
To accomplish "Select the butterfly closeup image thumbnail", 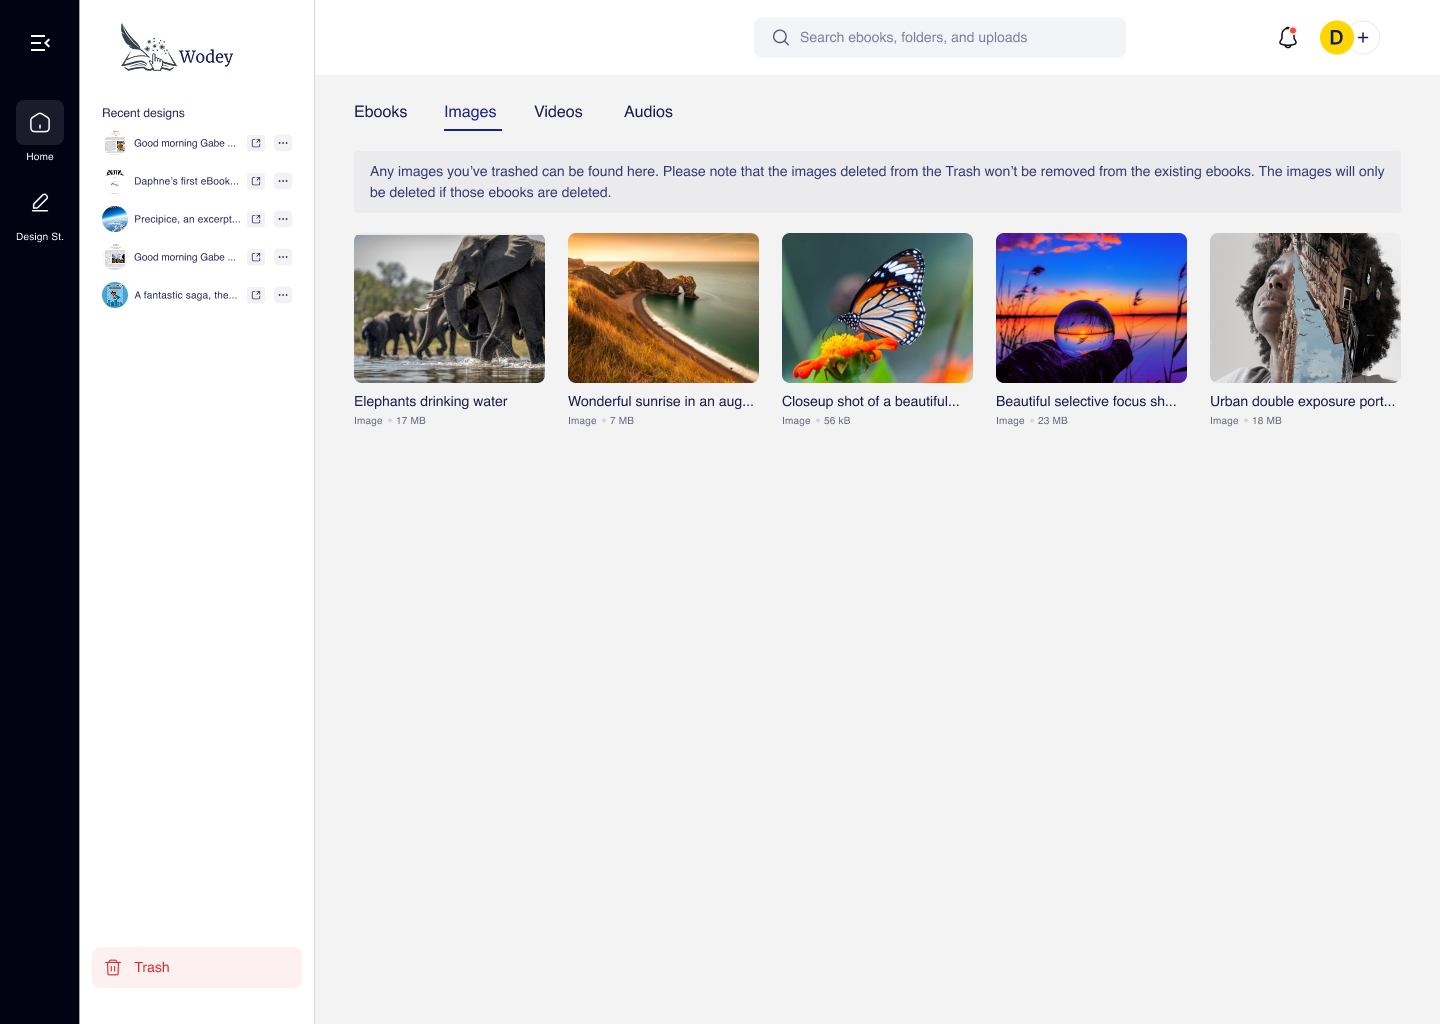I will (x=877, y=308).
